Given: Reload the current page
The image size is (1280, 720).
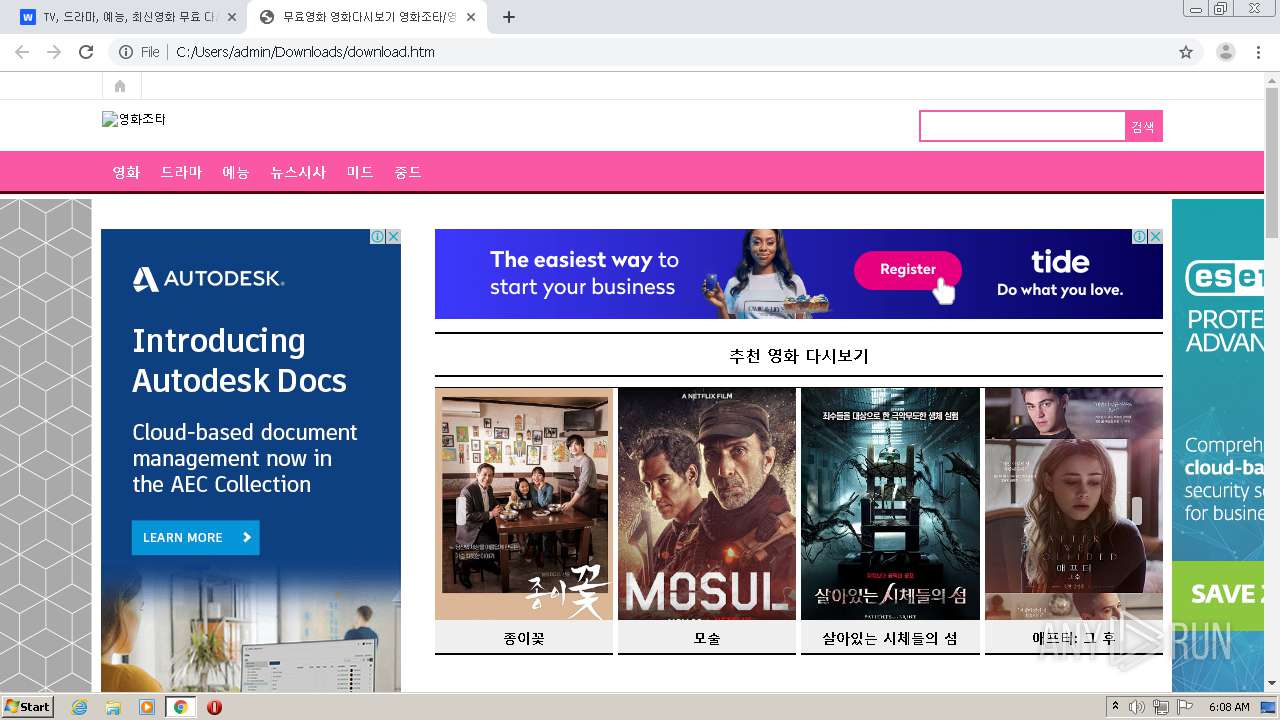Looking at the screenshot, I should click(86, 52).
